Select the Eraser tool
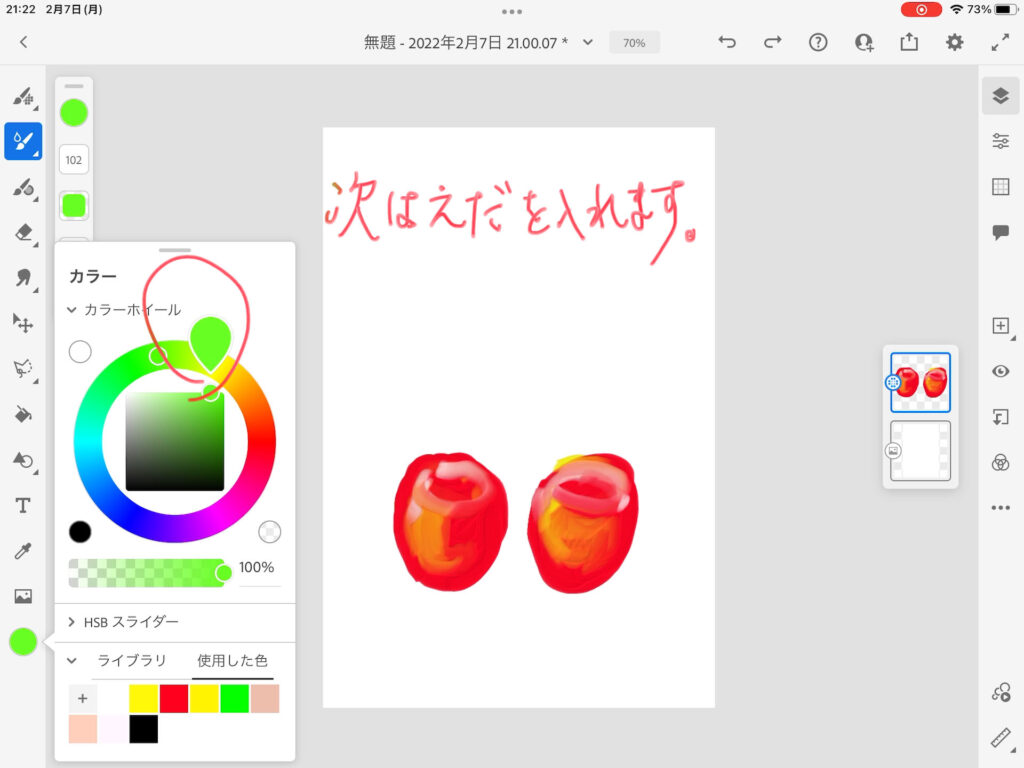 tap(23, 232)
